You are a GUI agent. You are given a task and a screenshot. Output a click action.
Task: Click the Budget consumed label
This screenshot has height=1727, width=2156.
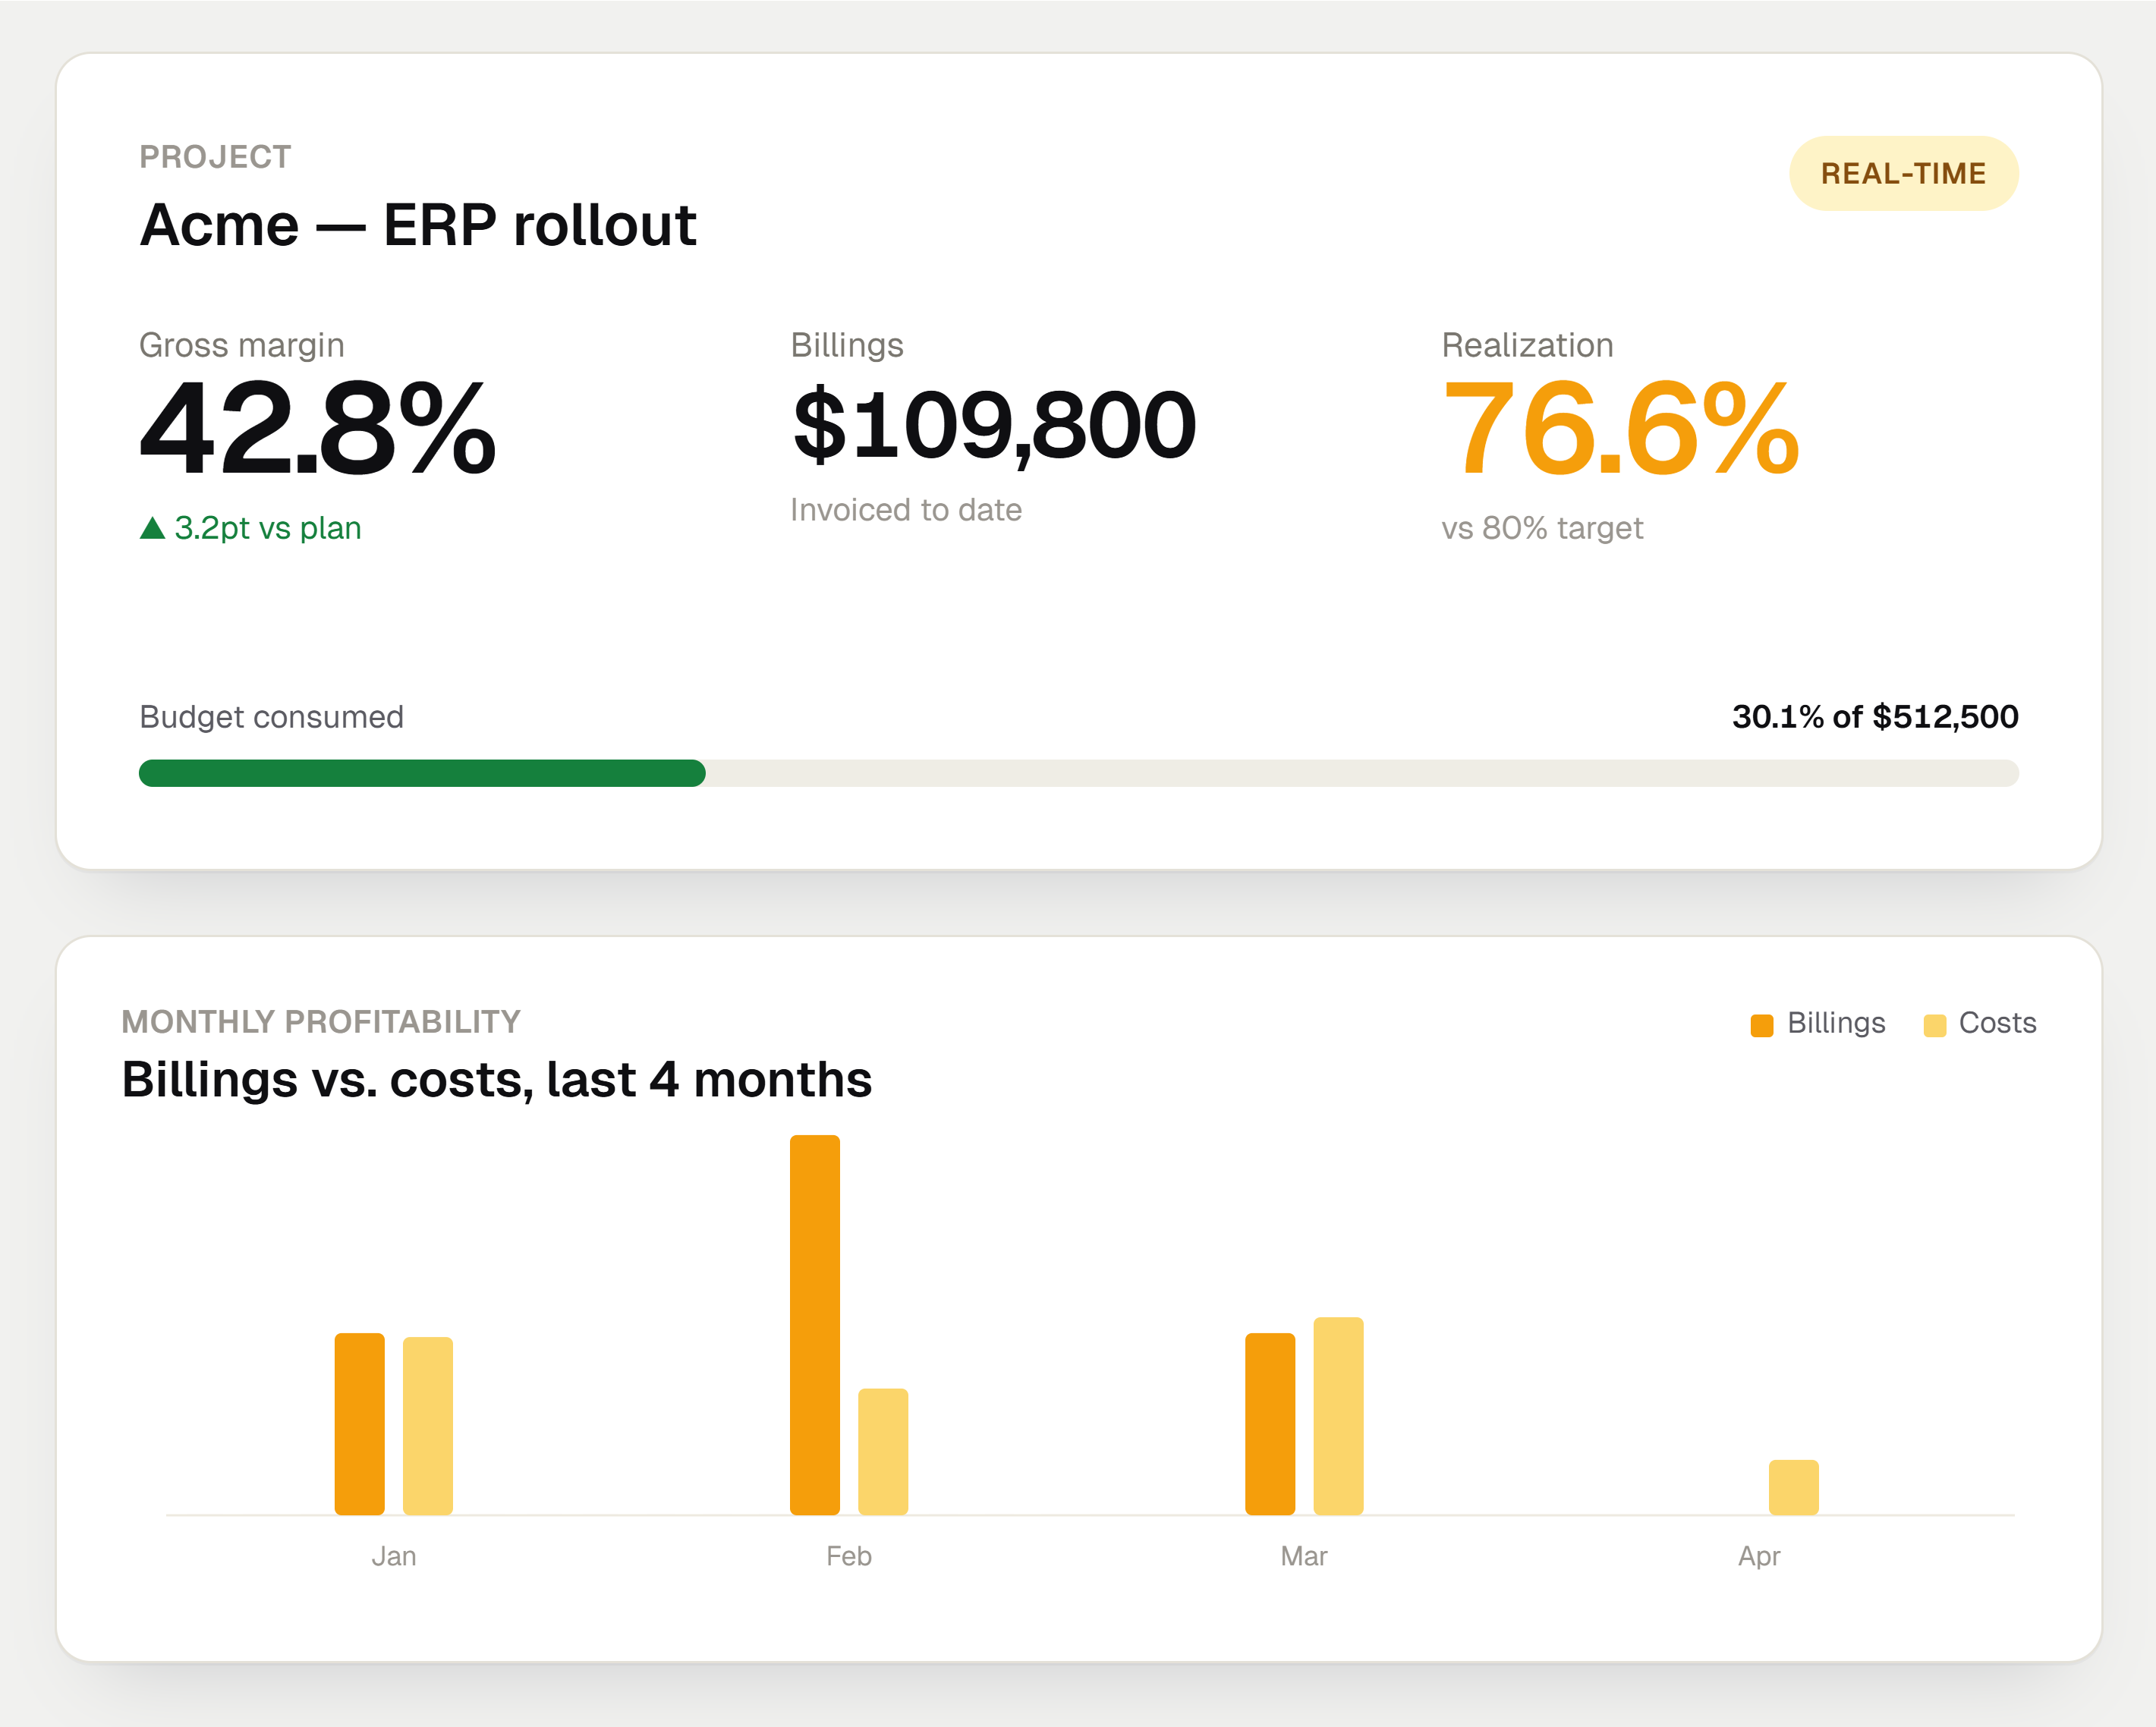(x=271, y=717)
